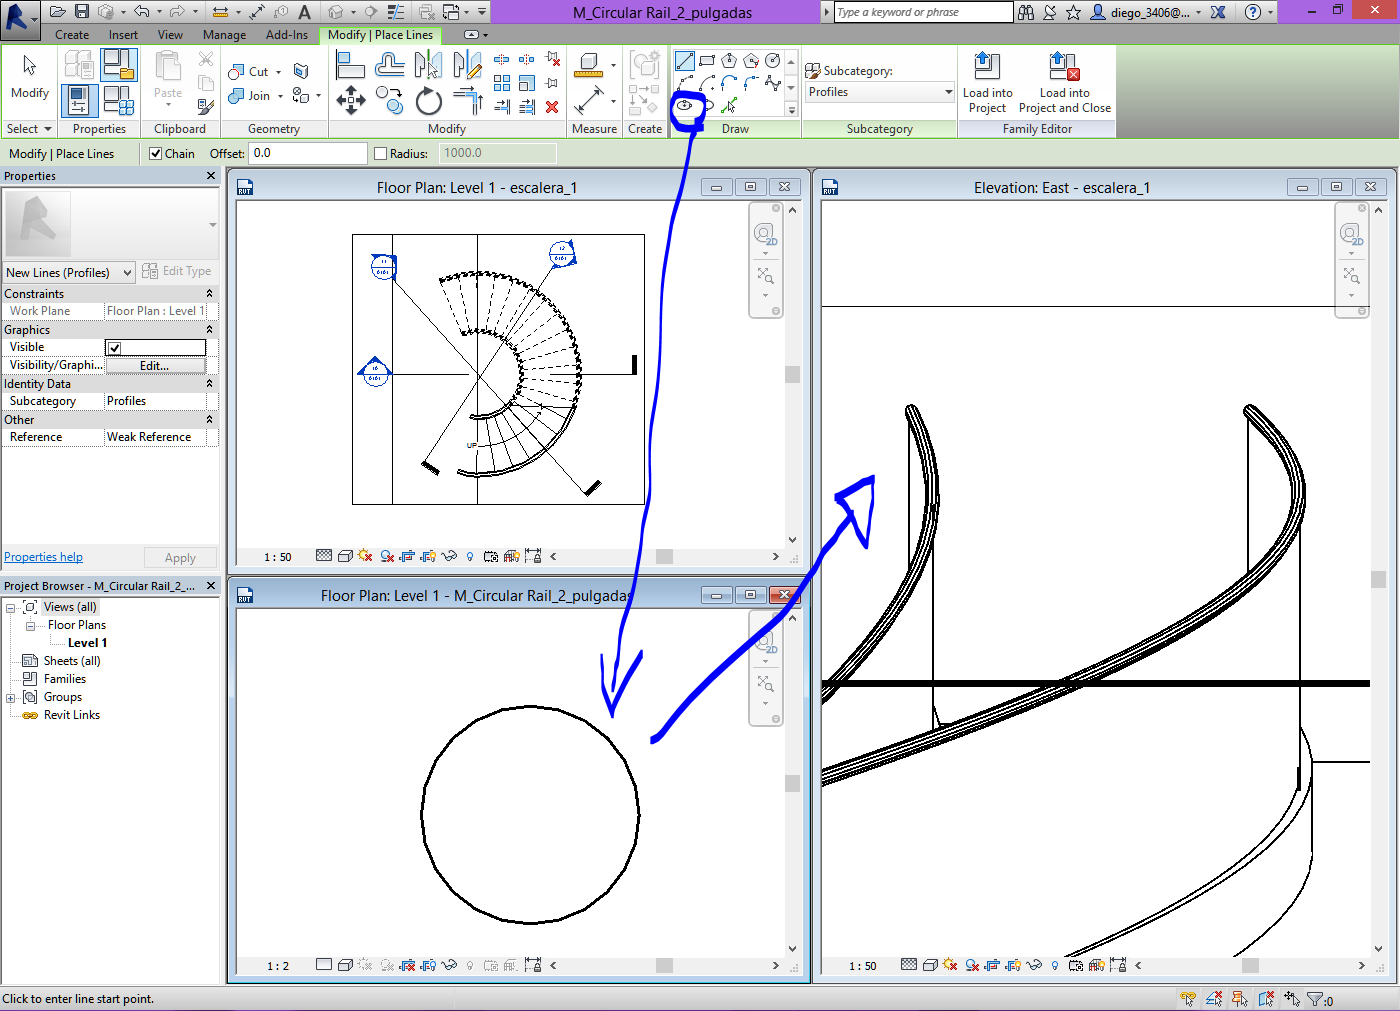
Task: Click the Apply button in Properties
Action: pos(180,558)
